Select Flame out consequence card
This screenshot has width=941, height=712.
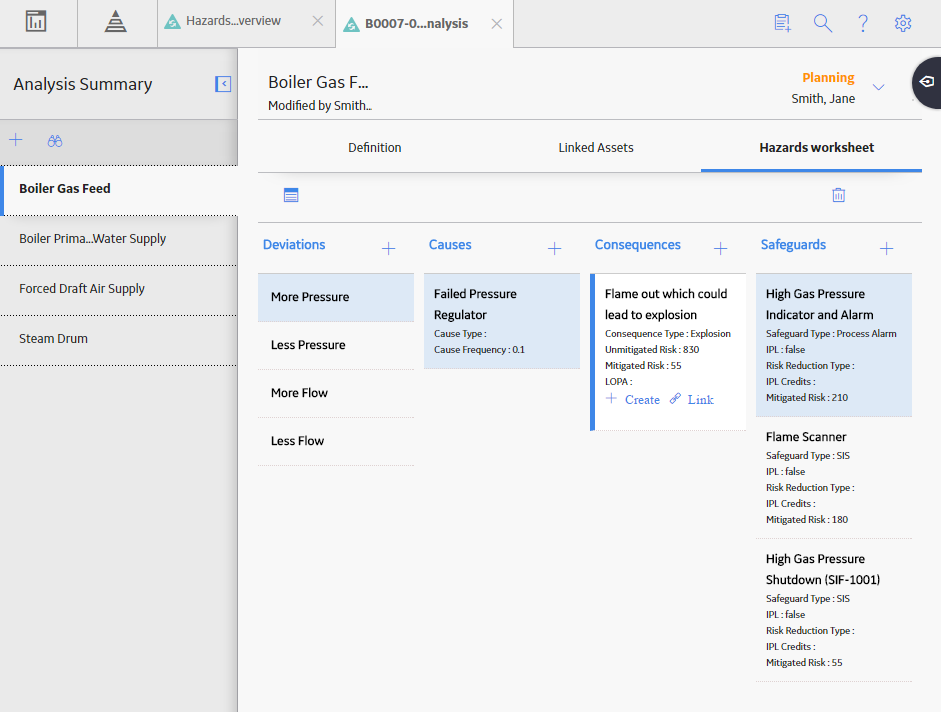pos(668,352)
